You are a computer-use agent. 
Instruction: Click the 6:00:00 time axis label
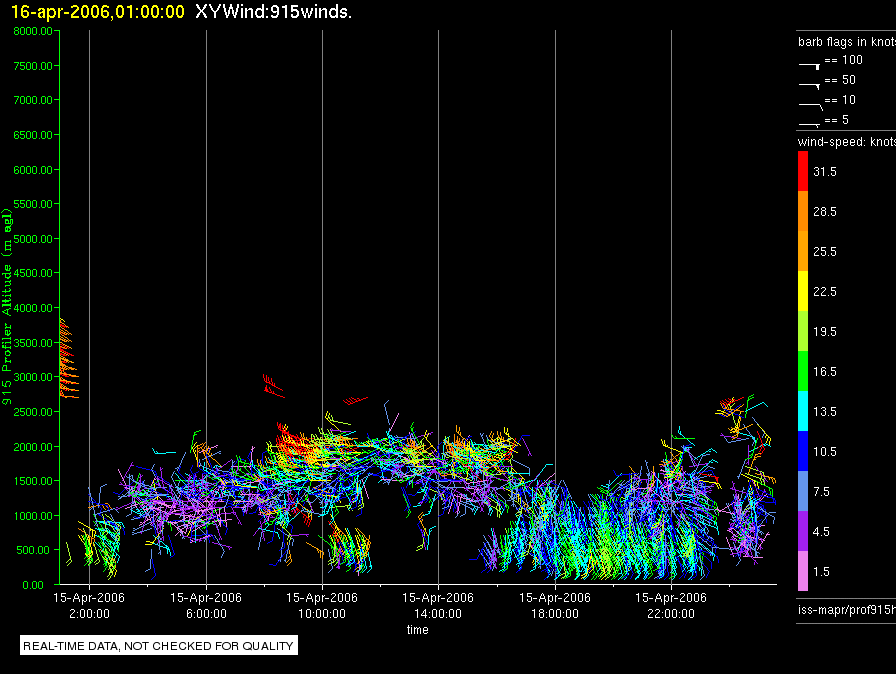[206, 614]
